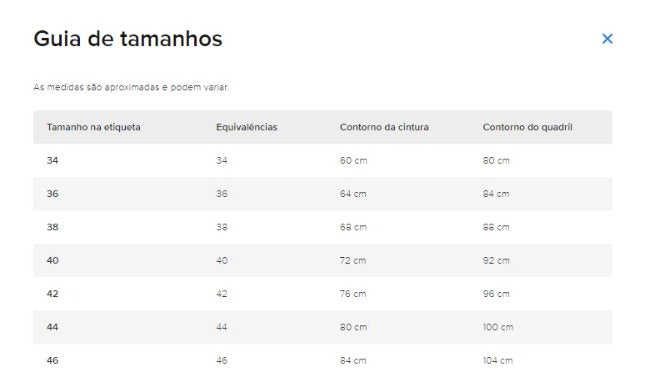
Task: Click the 60 cm waist measurement
Action: (353, 160)
